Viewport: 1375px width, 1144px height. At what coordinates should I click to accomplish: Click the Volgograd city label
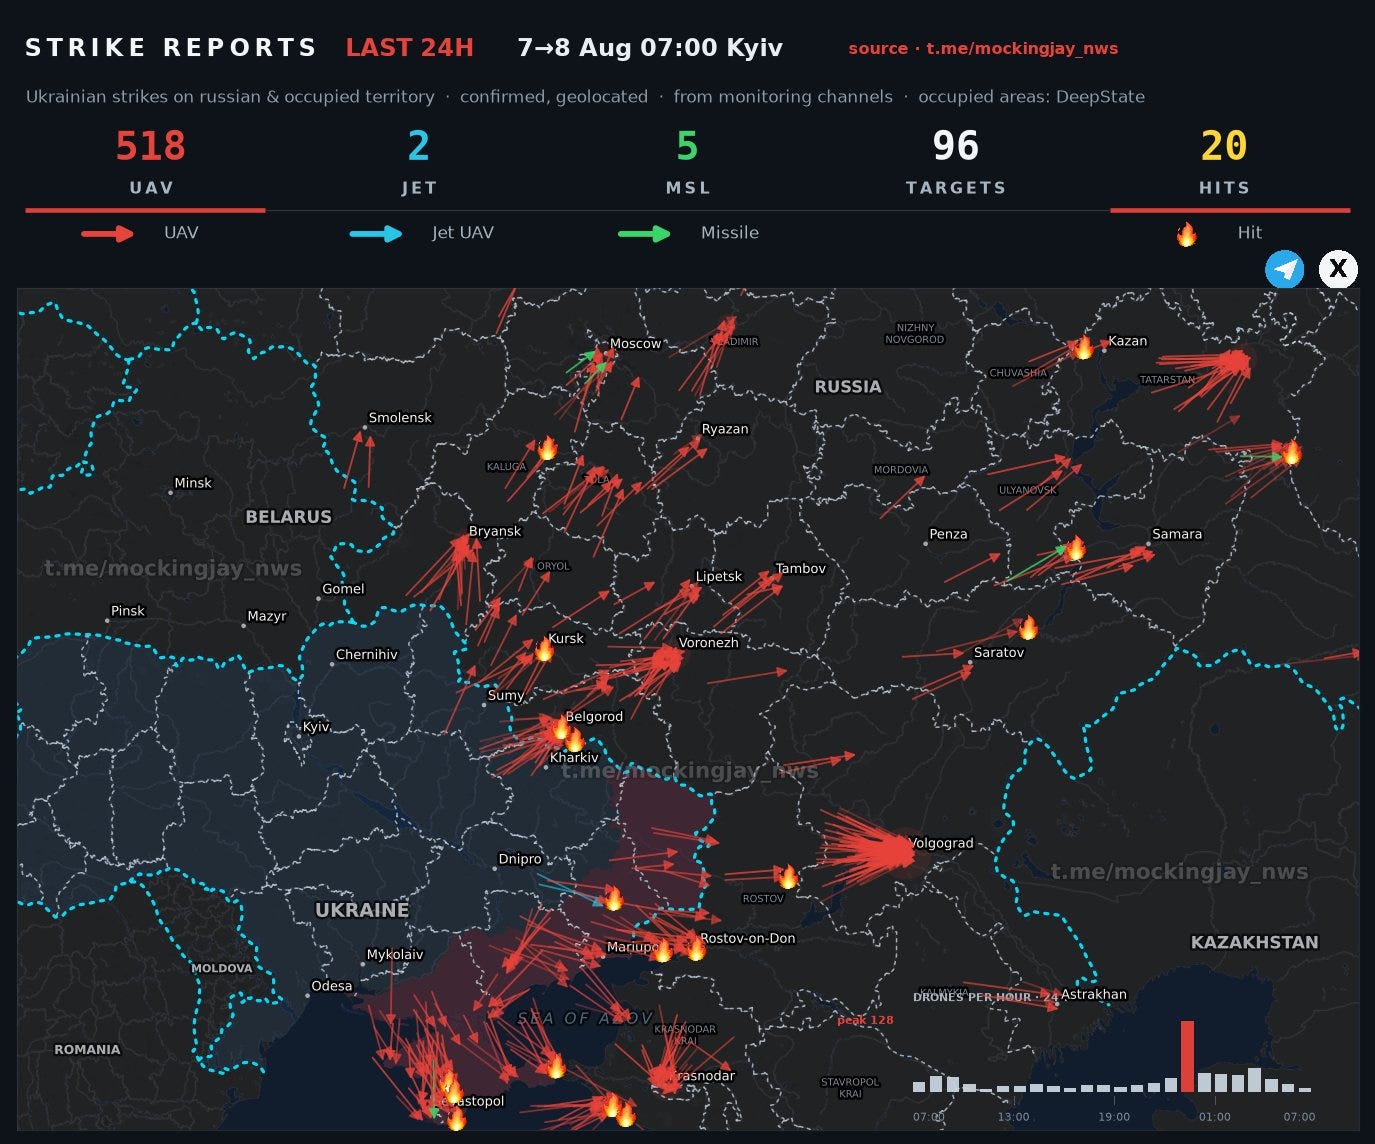(942, 843)
